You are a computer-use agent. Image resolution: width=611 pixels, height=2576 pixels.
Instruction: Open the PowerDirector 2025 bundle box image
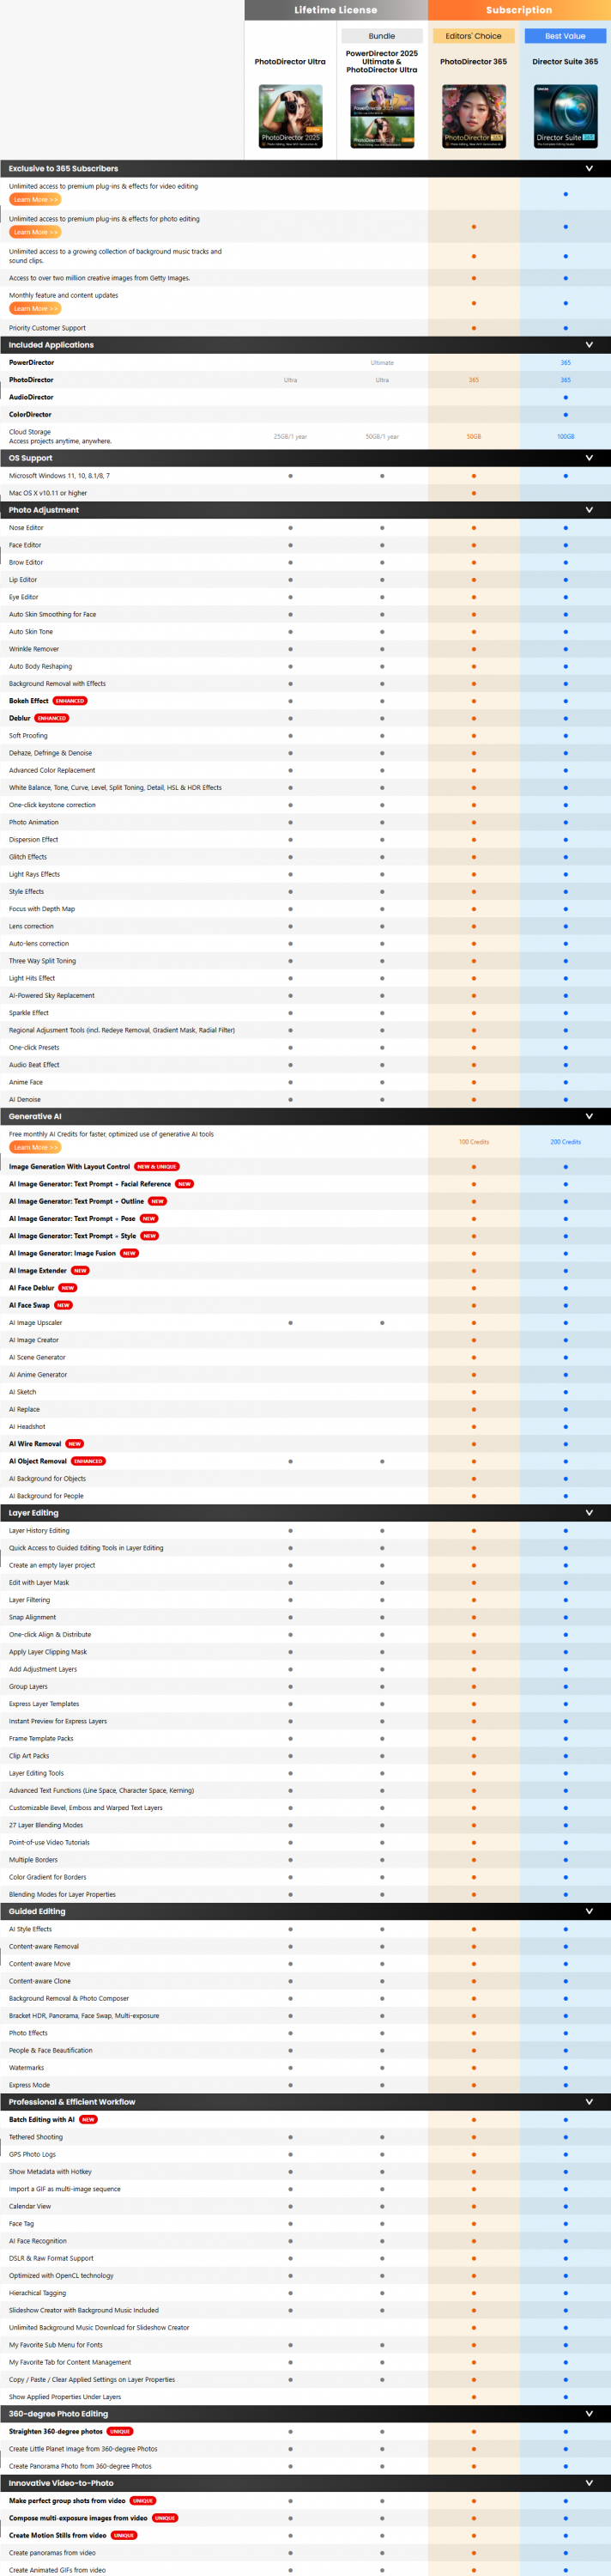[x=382, y=117]
